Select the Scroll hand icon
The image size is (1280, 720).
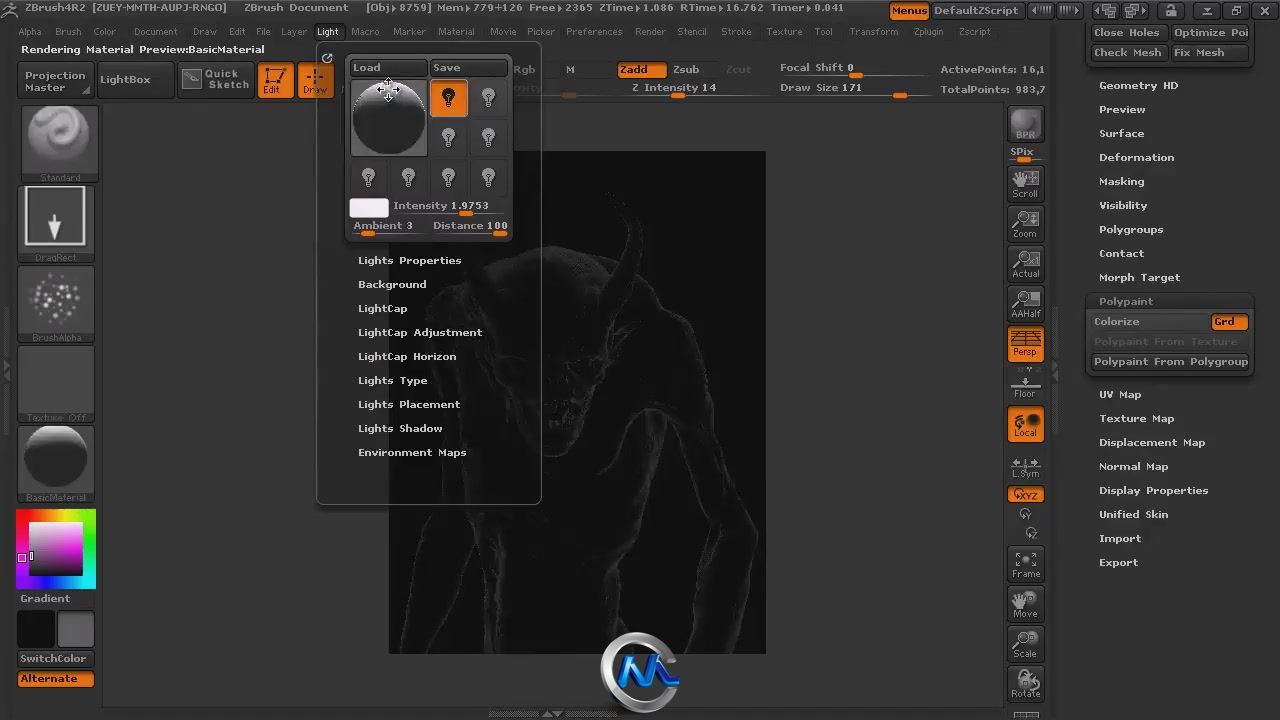1025,182
